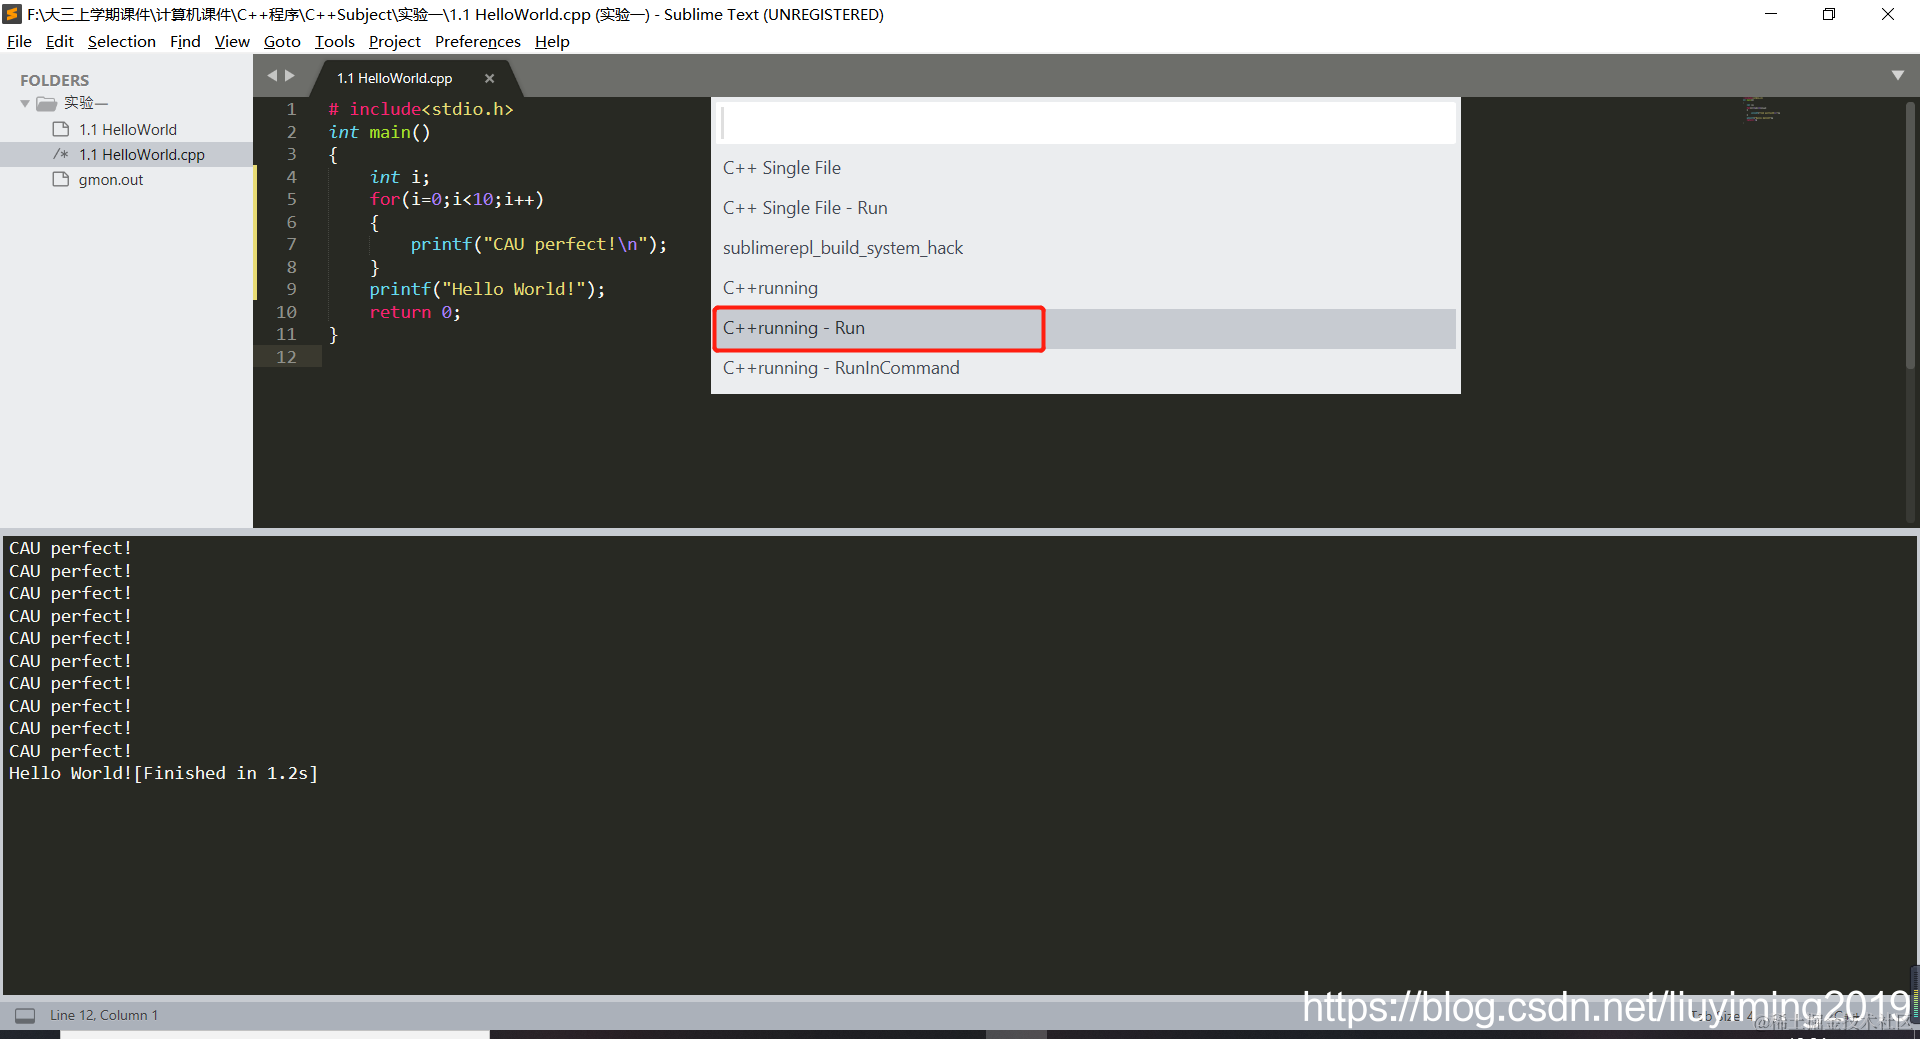Click the printf("Hello World!") line
Screen dimensions: 1920x1039
point(487,289)
